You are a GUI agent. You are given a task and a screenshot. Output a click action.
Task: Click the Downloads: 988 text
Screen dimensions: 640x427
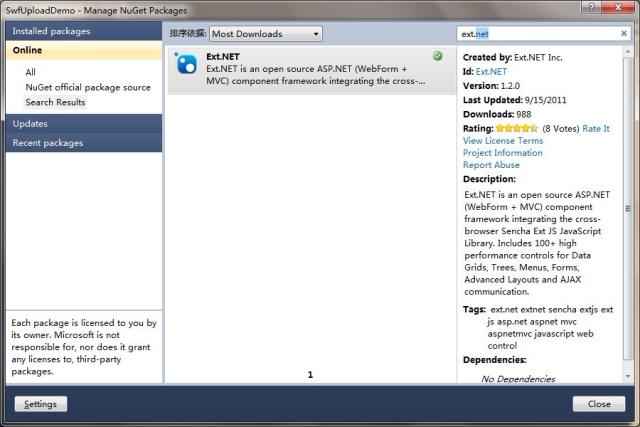coord(497,114)
